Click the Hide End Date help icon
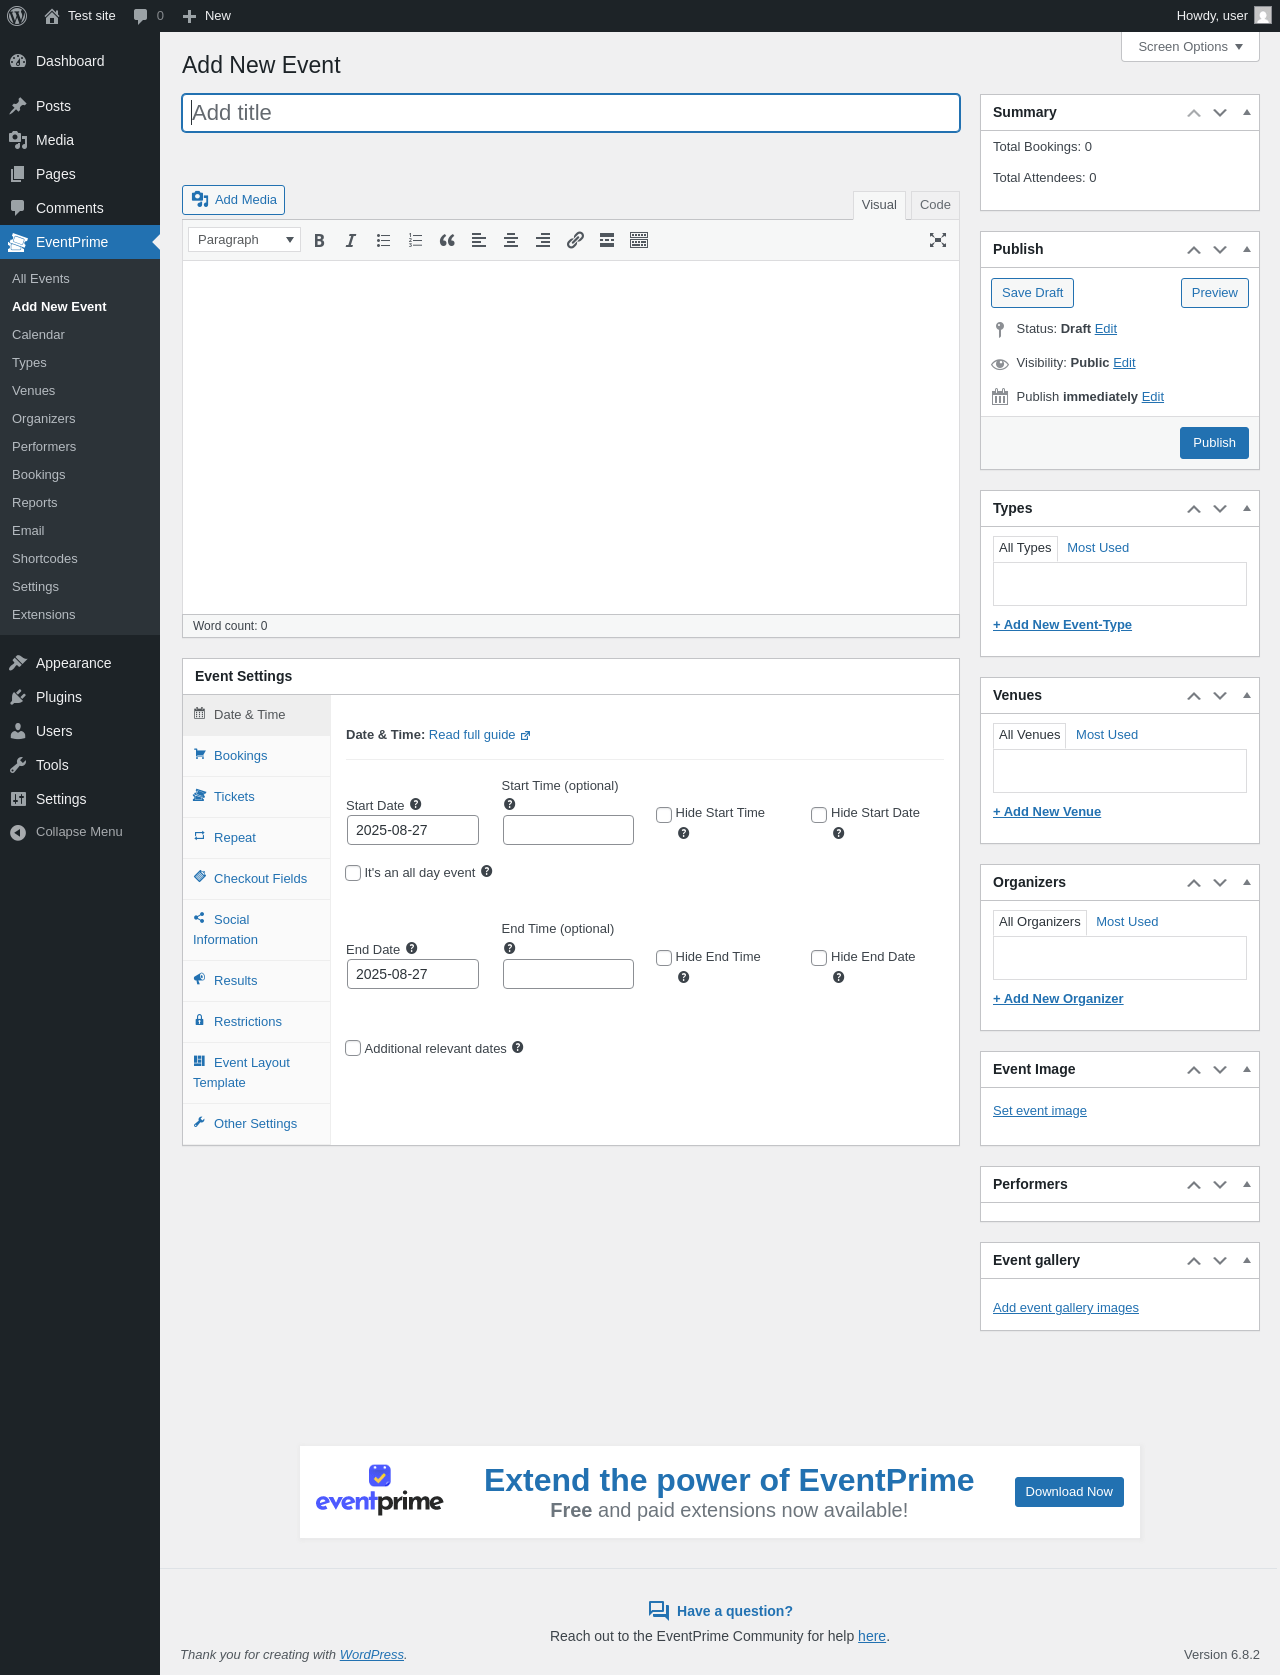 [x=839, y=977]
